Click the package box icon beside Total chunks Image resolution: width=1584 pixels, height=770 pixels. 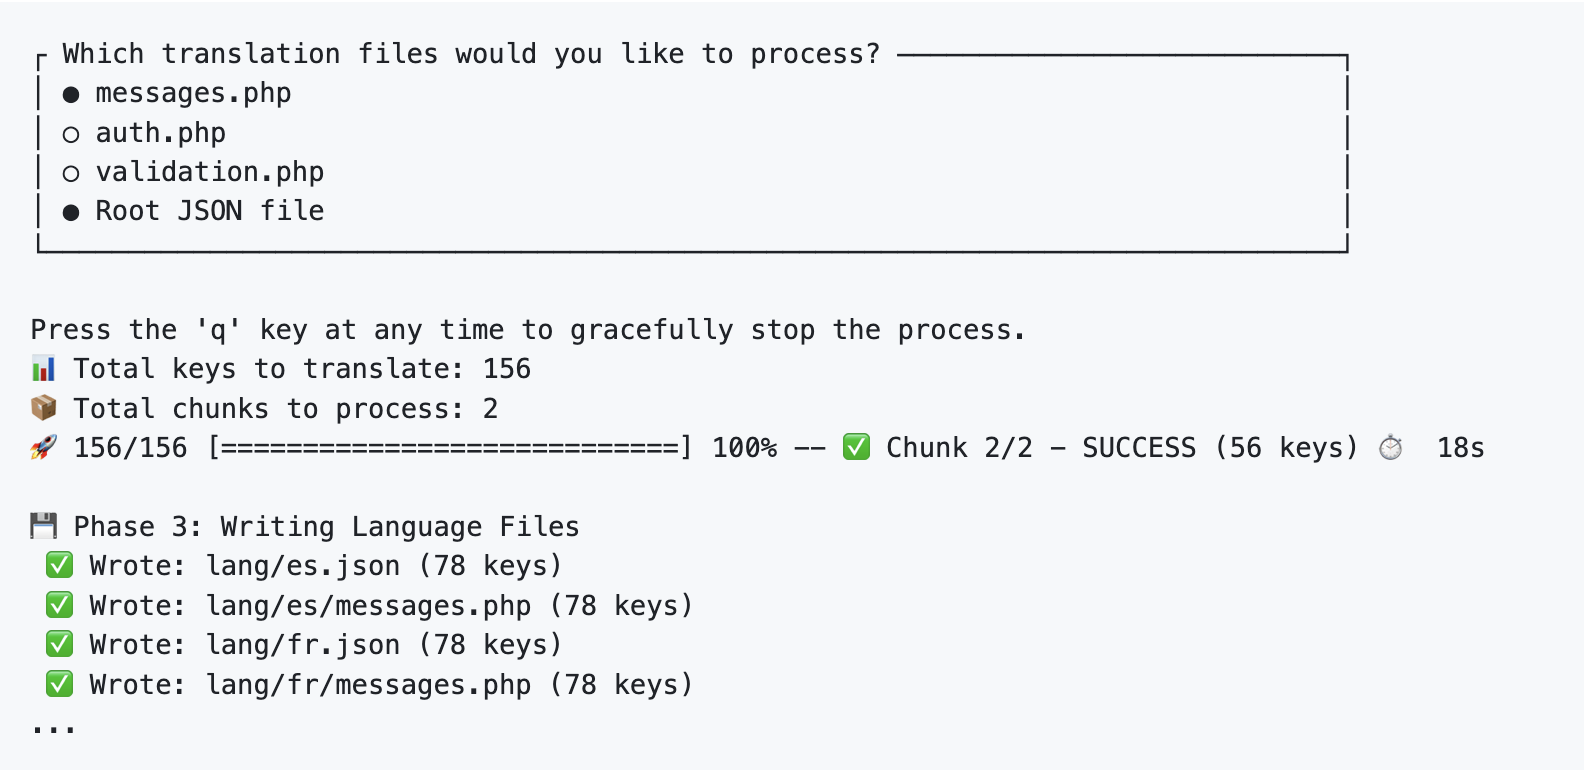(x=43, y=408)
